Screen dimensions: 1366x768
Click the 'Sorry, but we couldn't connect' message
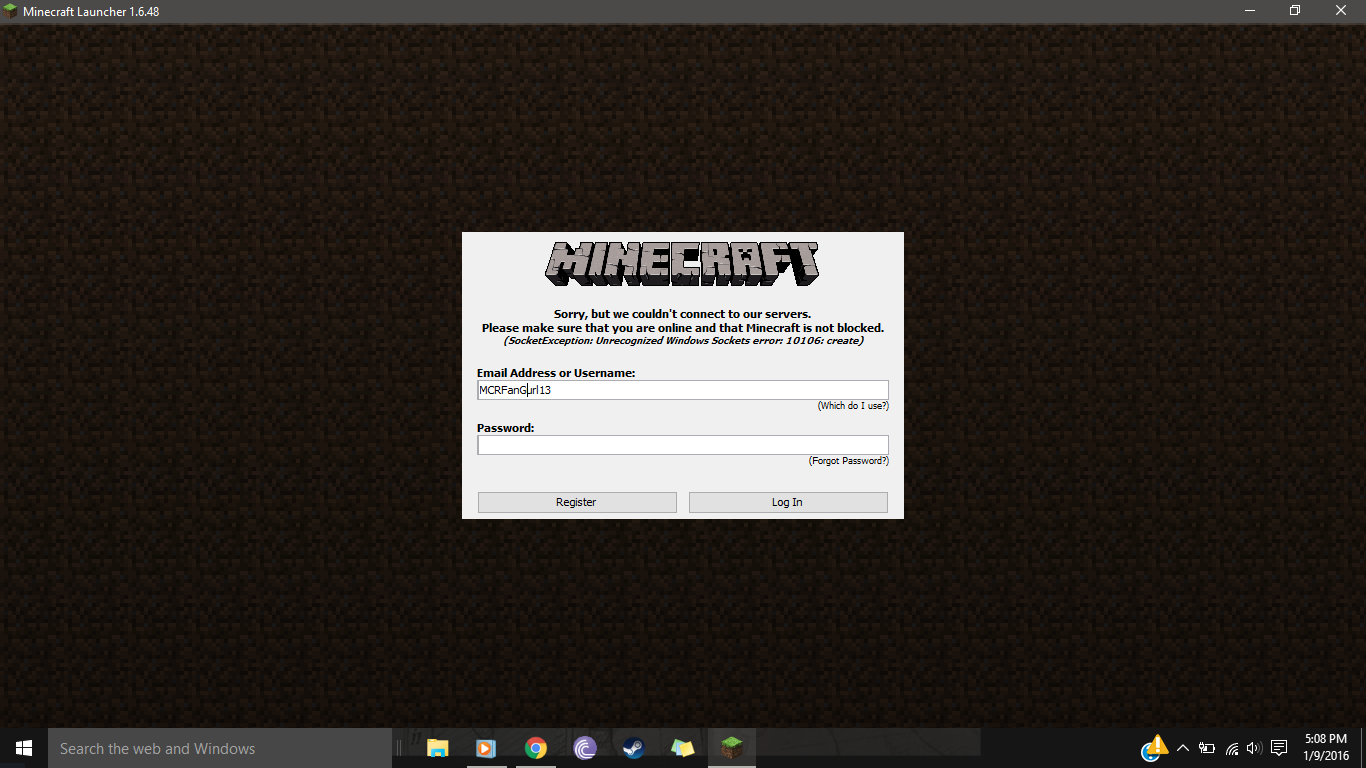682,314
